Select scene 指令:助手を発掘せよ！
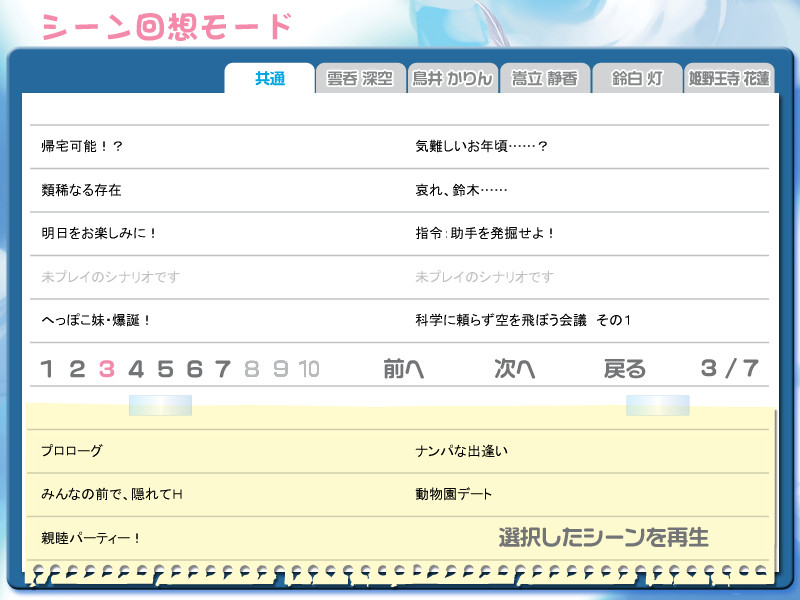Viewport: 800px width, 600px height. coord(485,233)
